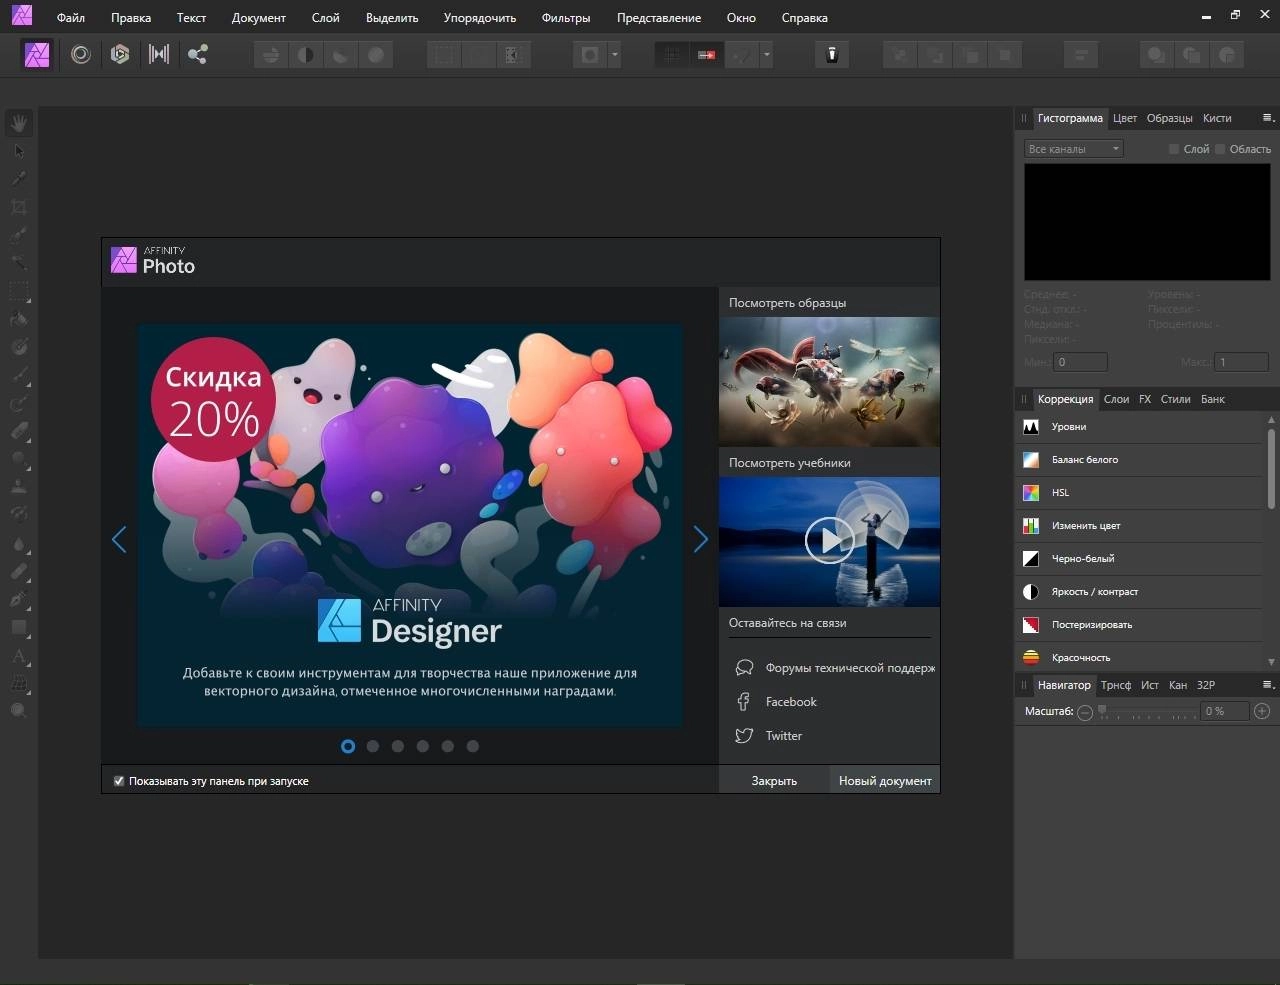Select the Crop tool
Screen dimensions: 1280x985
pos(19,207)
